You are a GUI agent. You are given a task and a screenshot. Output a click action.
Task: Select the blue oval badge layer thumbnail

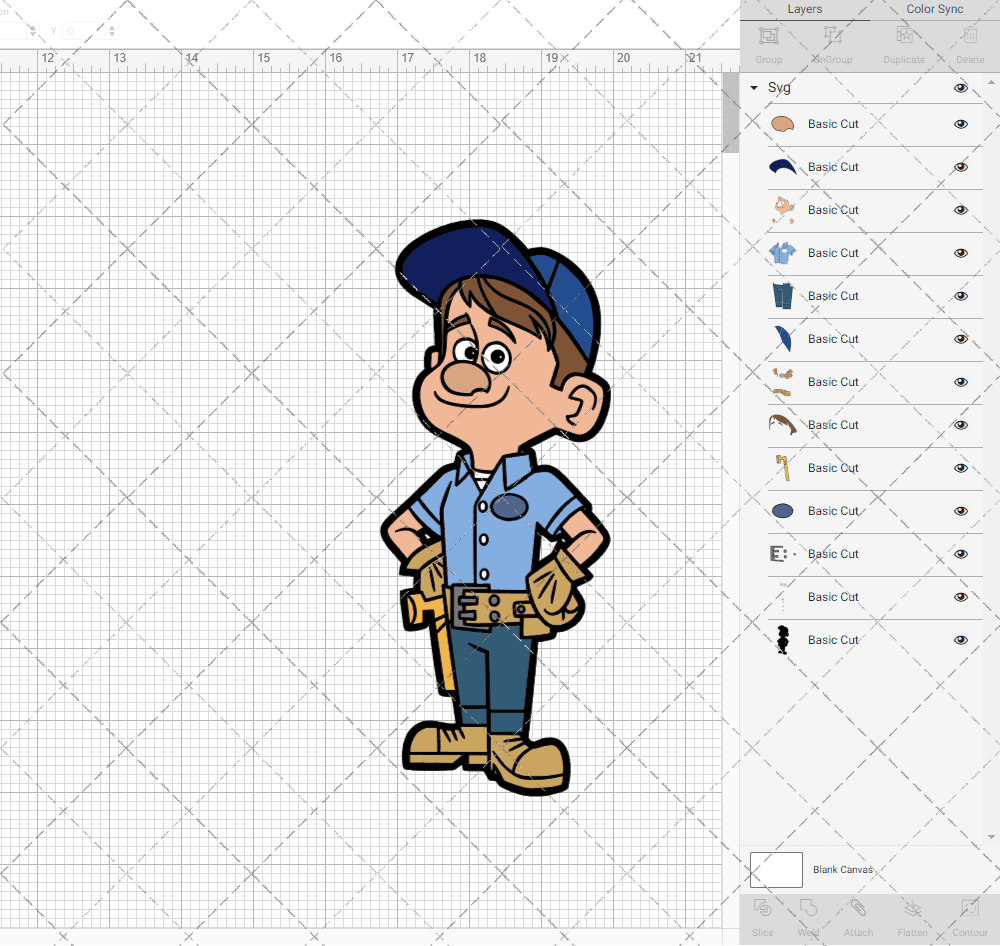coord(783,510)
